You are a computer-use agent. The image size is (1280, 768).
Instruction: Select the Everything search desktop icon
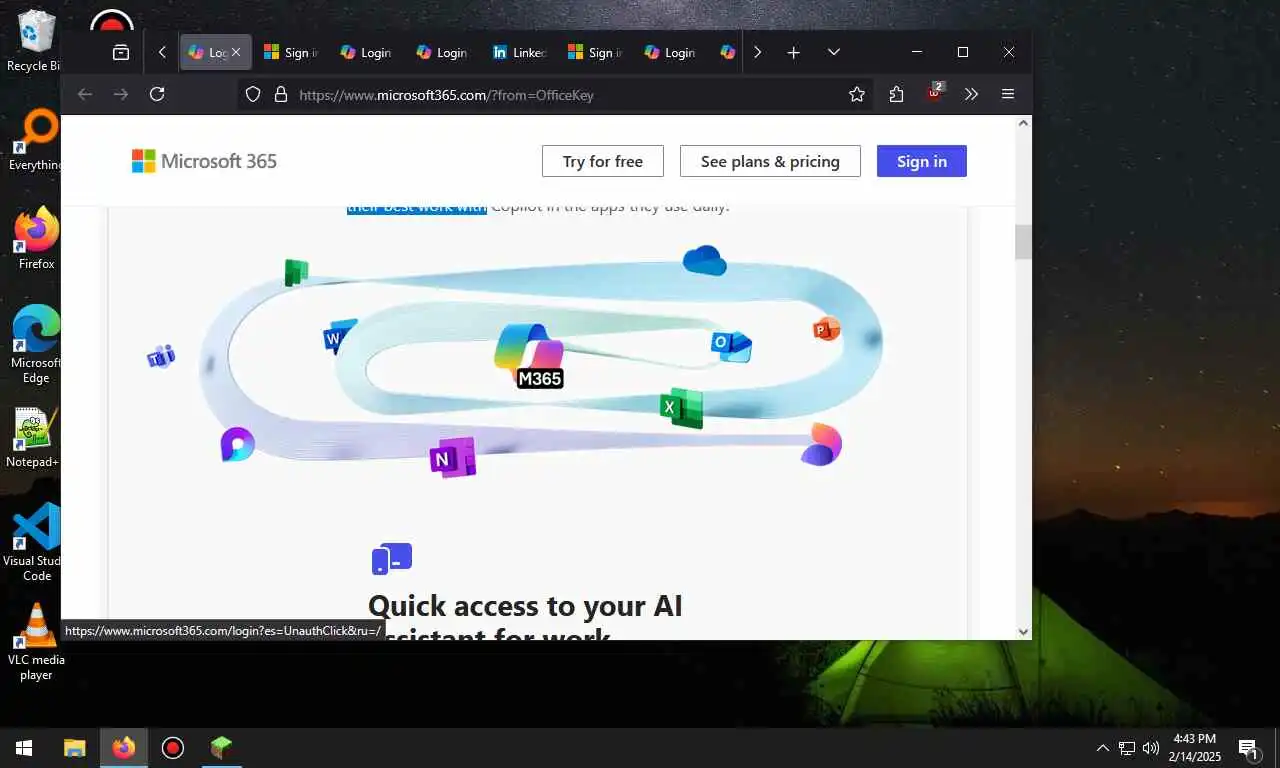[35, 140]
